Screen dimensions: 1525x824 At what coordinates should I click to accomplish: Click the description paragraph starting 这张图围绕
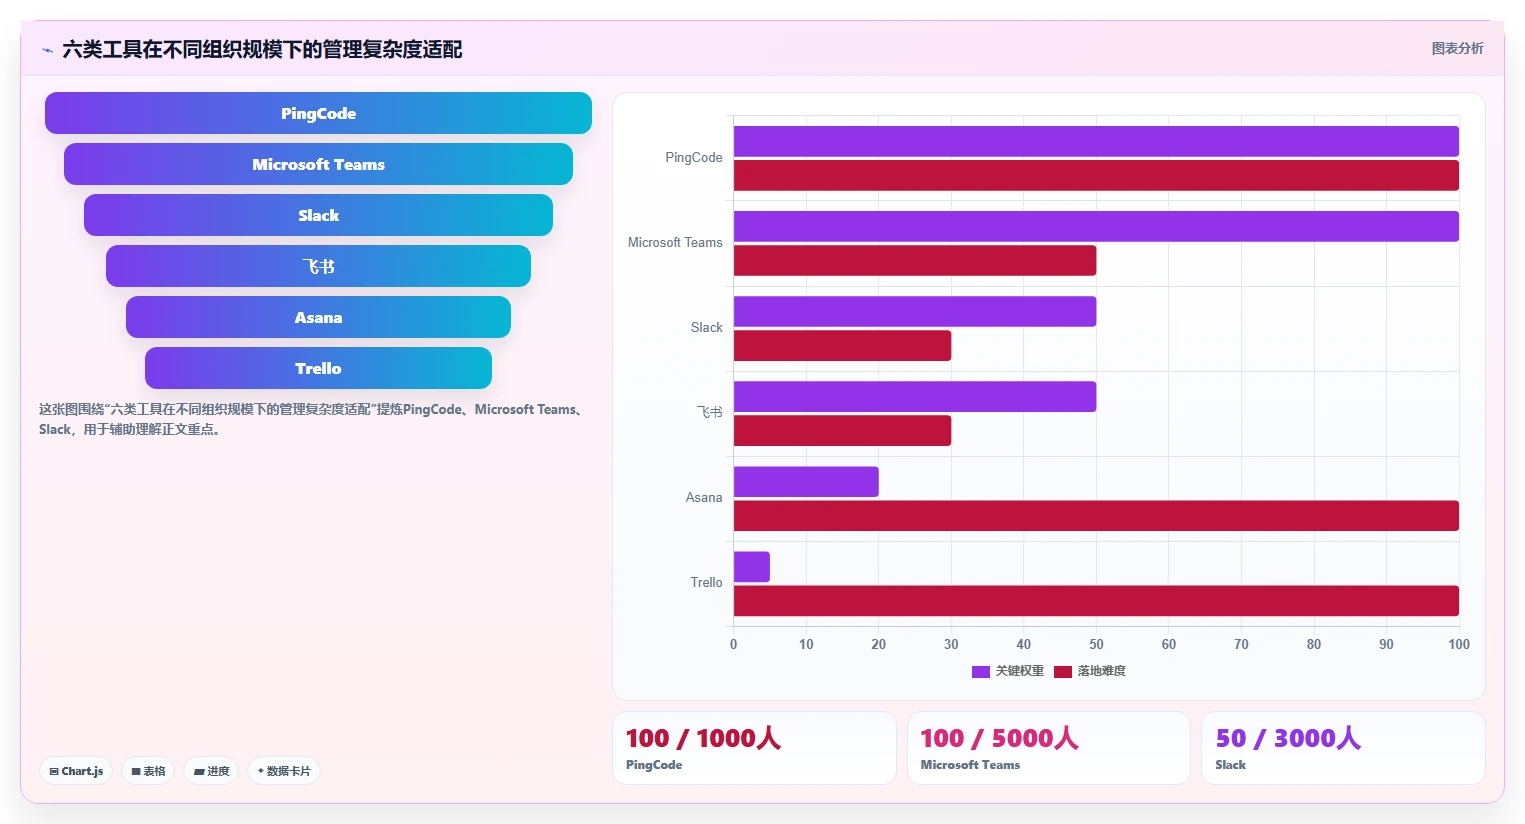tap(313, 419)
